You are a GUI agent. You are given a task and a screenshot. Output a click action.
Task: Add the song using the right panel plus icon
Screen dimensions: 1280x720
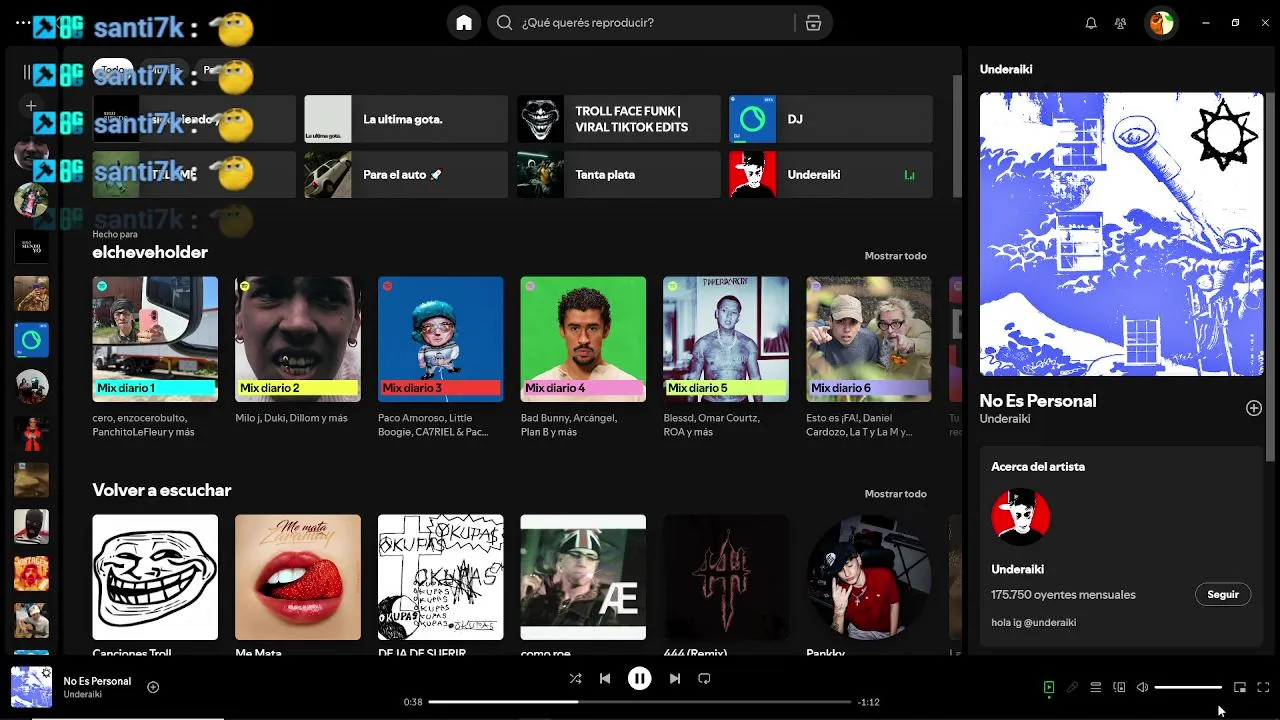click(x=1254, y=408)
